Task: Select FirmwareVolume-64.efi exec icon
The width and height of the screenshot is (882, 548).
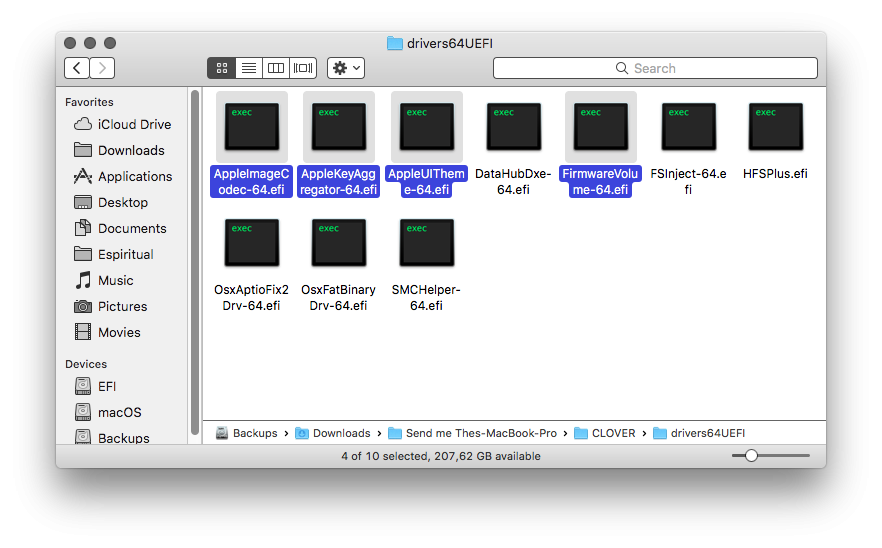Action: click(601, 127)
